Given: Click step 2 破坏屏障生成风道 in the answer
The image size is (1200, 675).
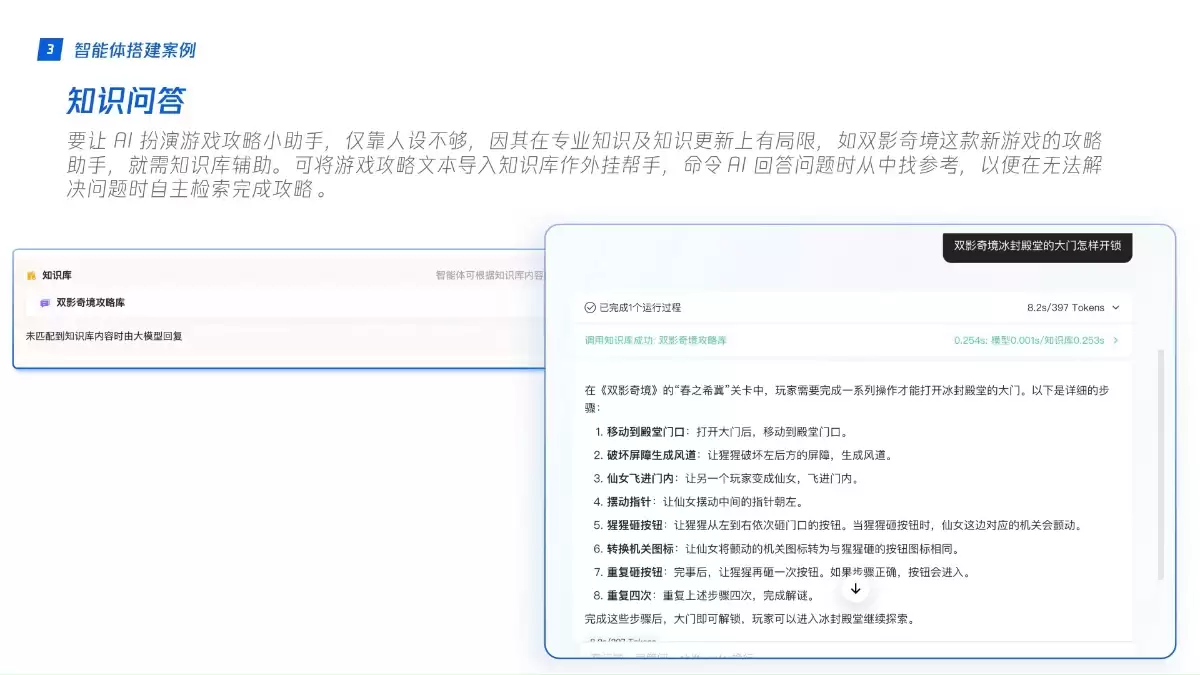Looking at the screenshot, I should pyautogui.click(x=742, y=455).
